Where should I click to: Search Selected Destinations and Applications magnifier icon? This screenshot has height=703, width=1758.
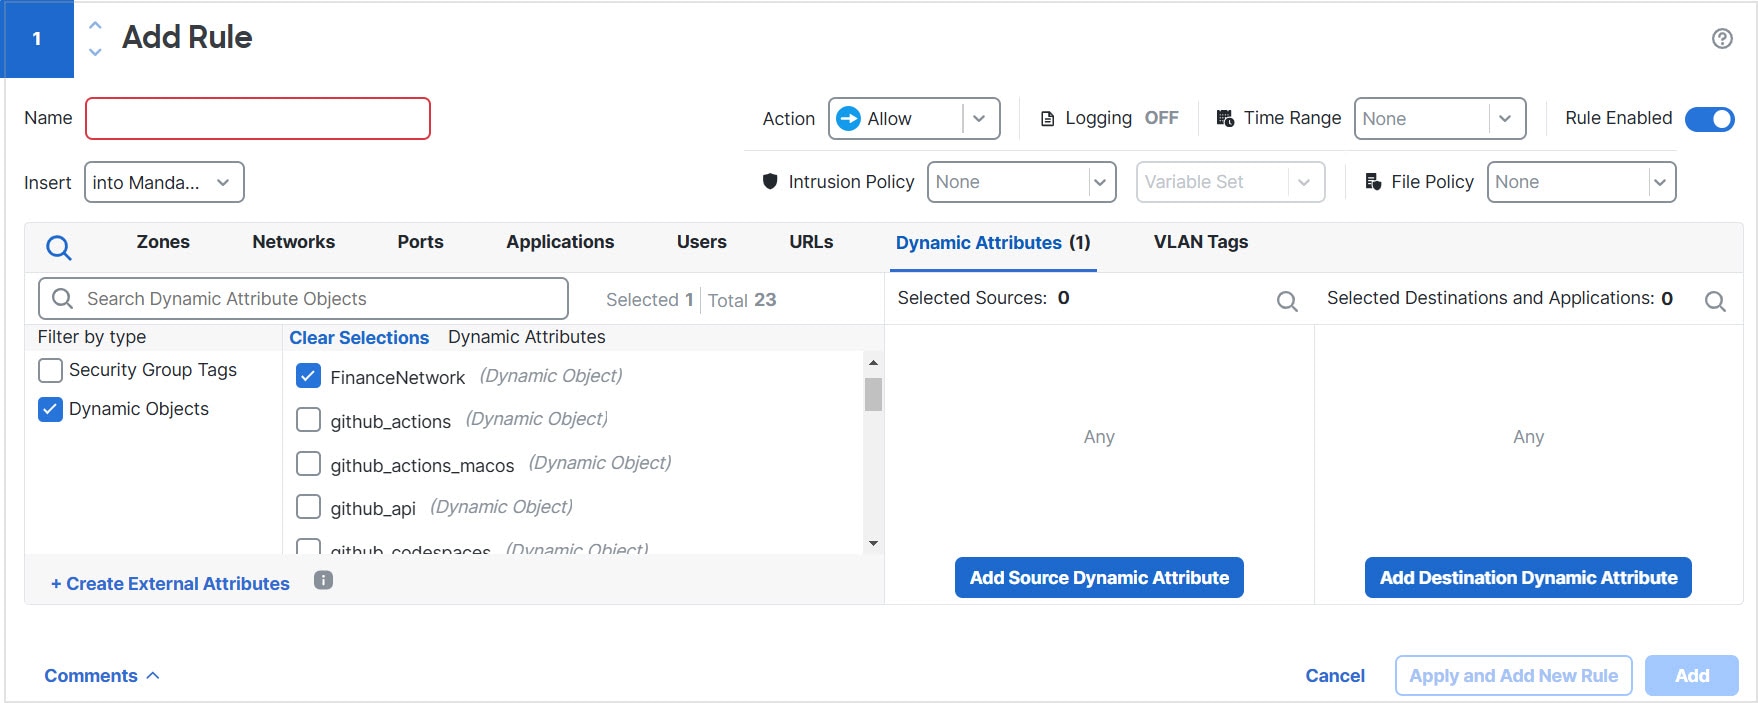1715,301
